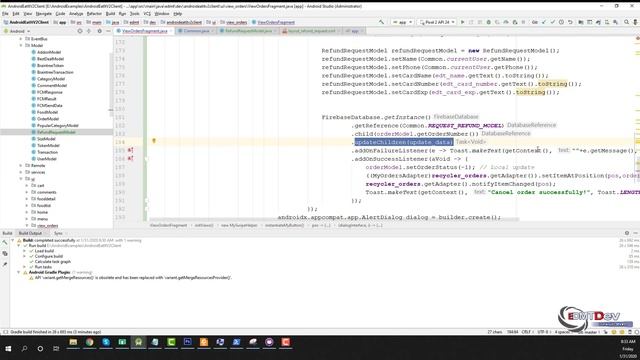Image resolution: width=640 pixels, height=360 pixels.
Task: Click the taskbar search magnifier icon
Action: [x=24, y=349]
